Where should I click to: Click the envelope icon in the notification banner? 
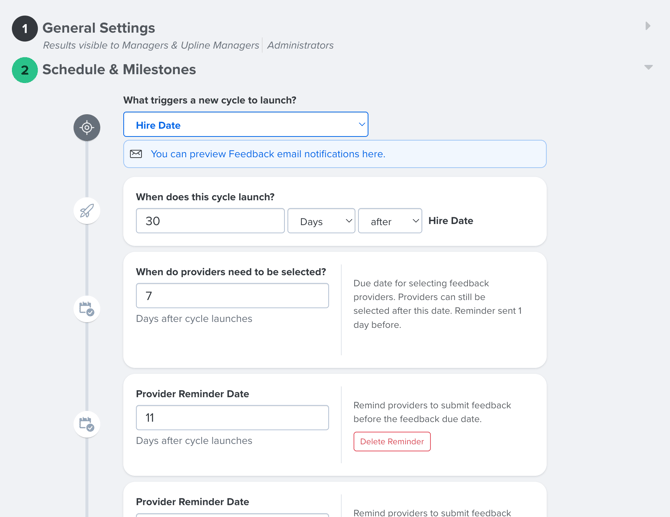(136, 154)
